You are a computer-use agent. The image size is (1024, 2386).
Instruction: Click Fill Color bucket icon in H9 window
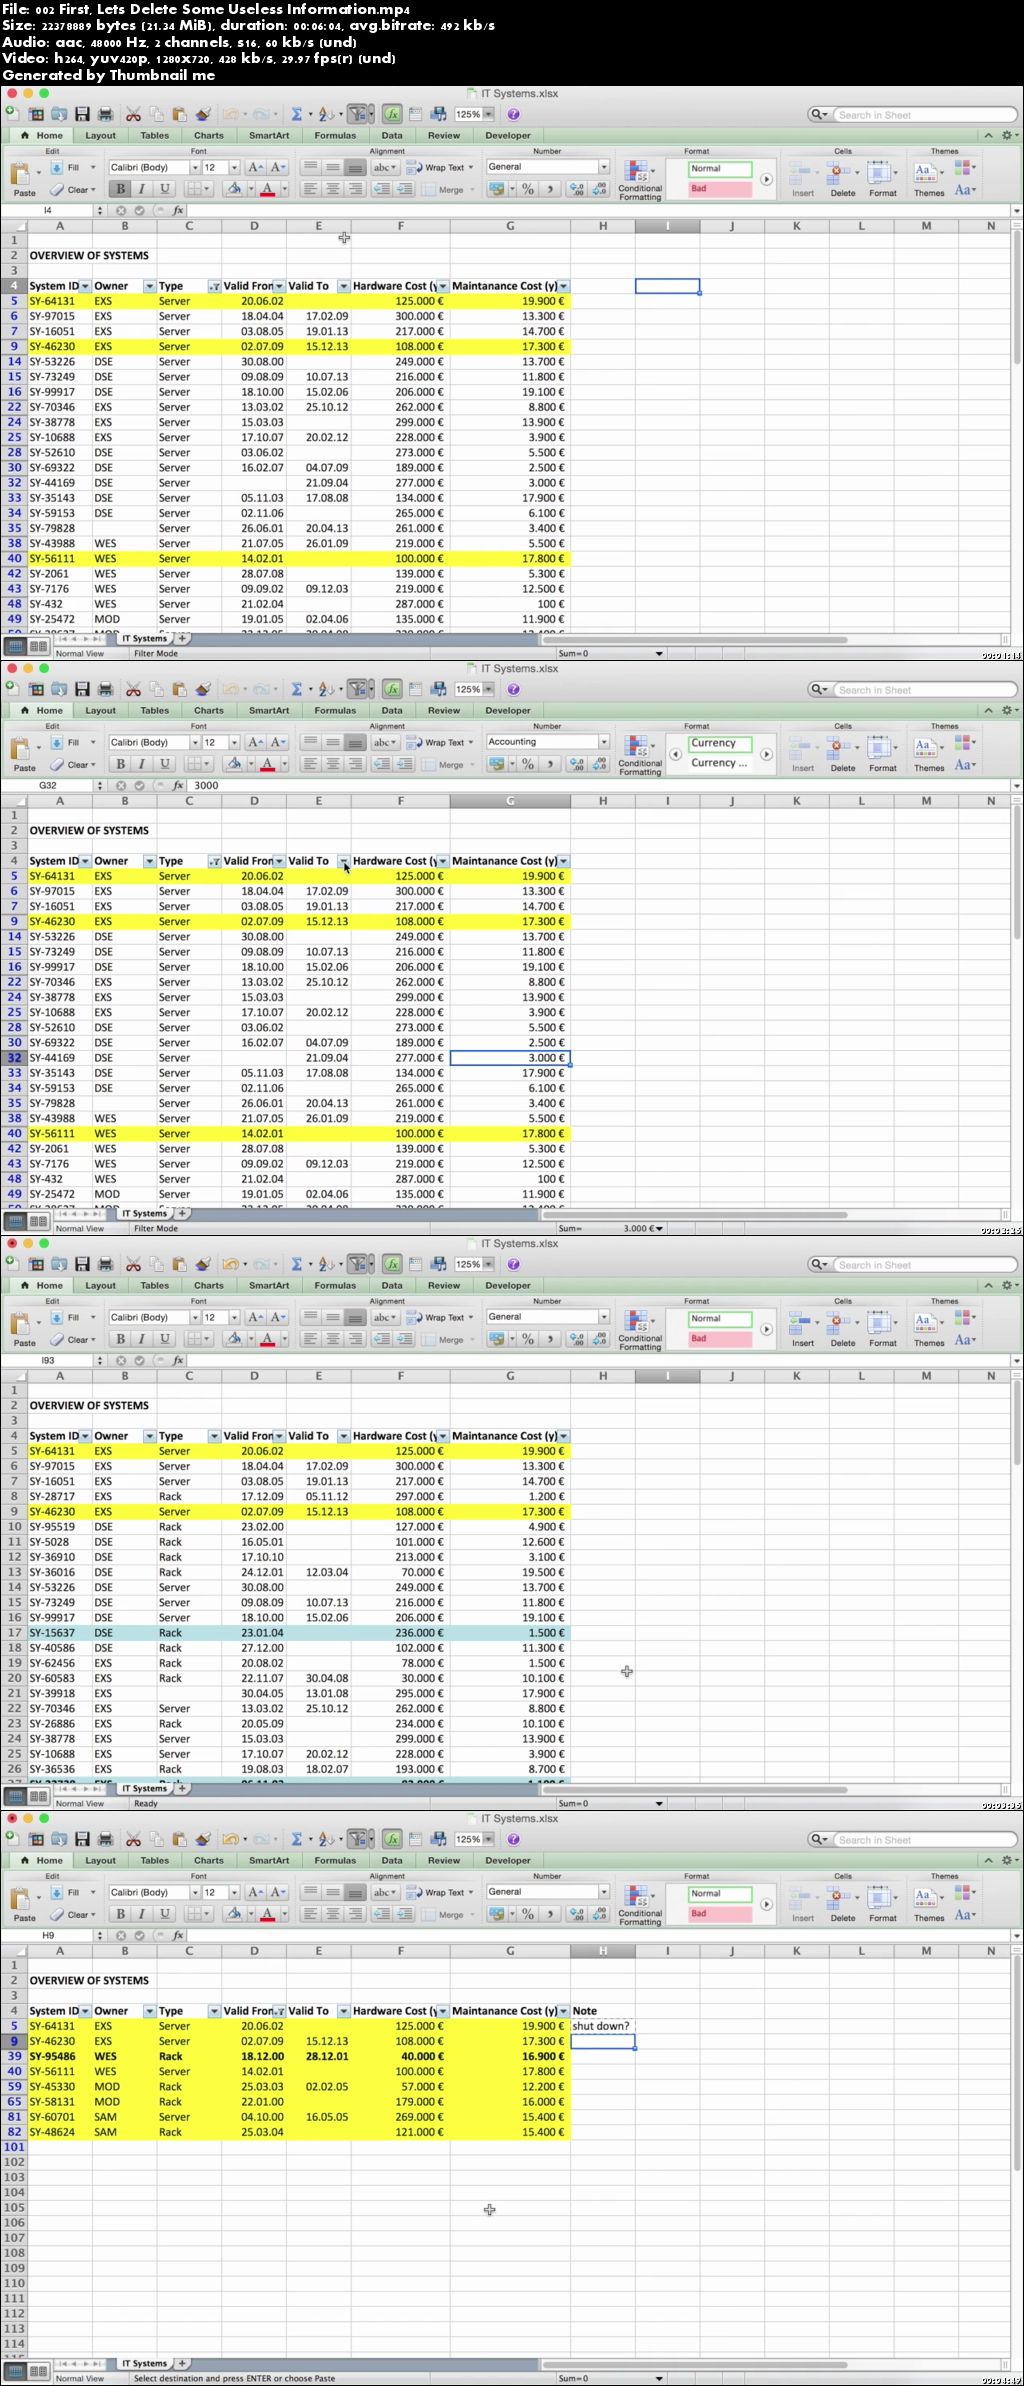click(234, 1914)
